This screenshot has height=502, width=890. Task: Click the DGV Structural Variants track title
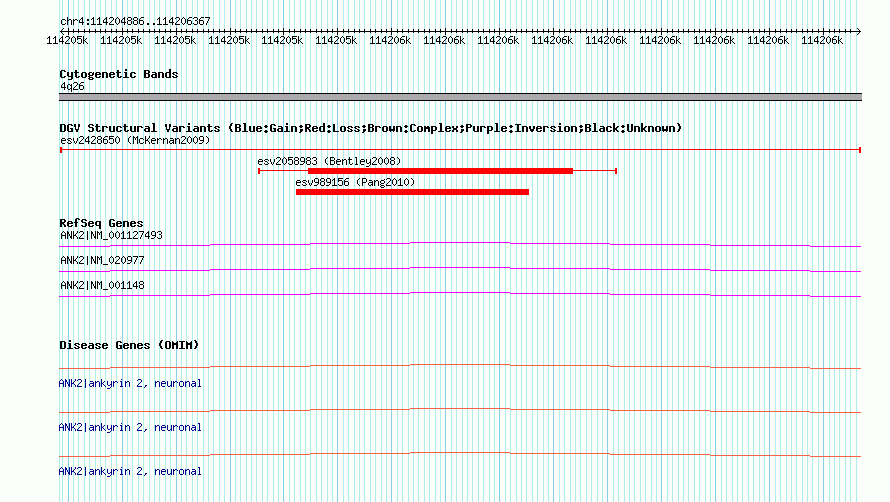(x=370, y=128)
